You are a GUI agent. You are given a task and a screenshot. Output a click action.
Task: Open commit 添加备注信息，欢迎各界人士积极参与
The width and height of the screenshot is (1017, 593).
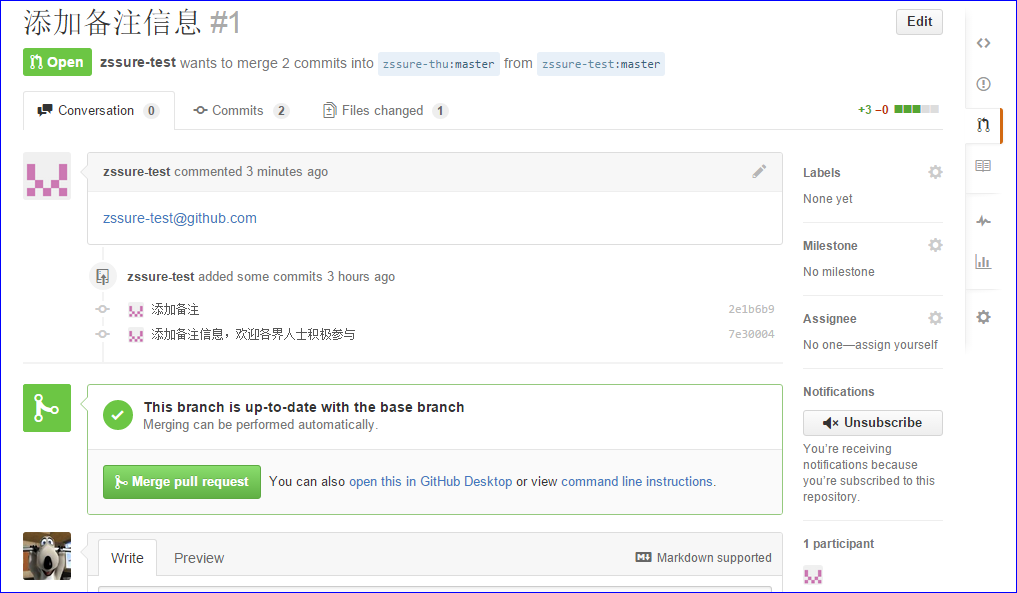click(253, 334)
